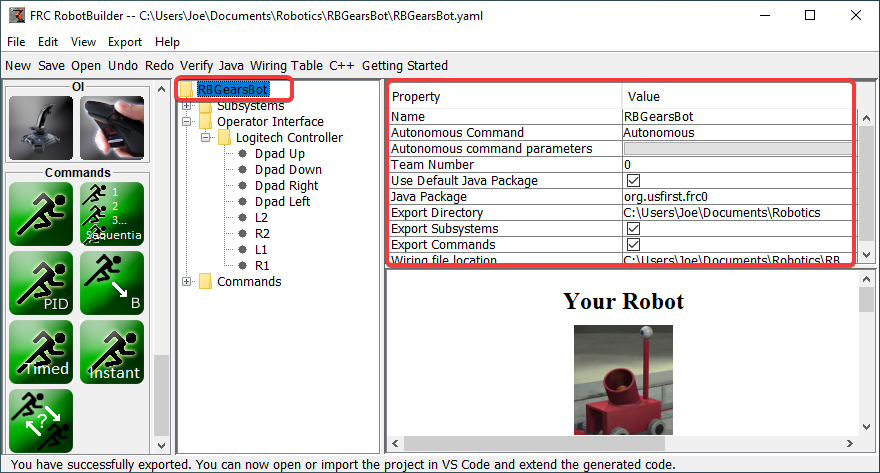Export C++ code via toolbar
The height and width of the screenshot is (473, 880).
pos(342,66)
